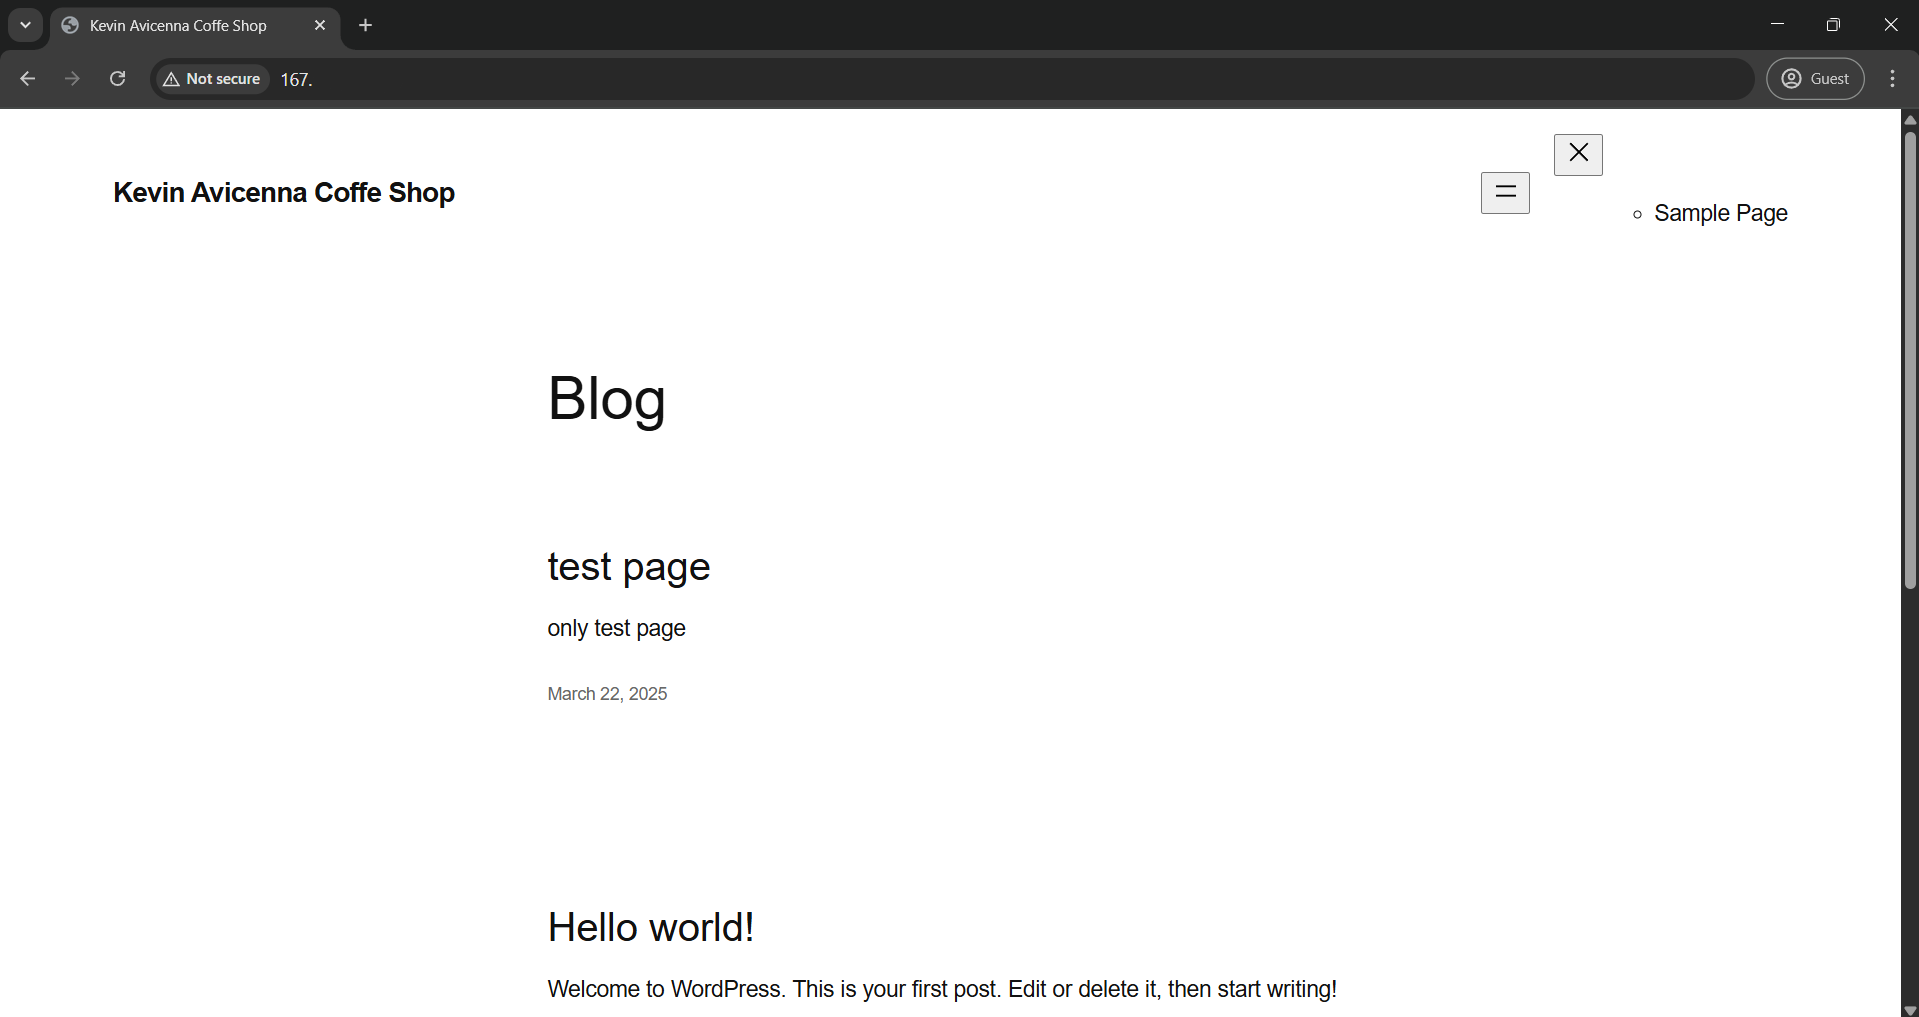
Task: Open a new browser tab
Action: 366,25
